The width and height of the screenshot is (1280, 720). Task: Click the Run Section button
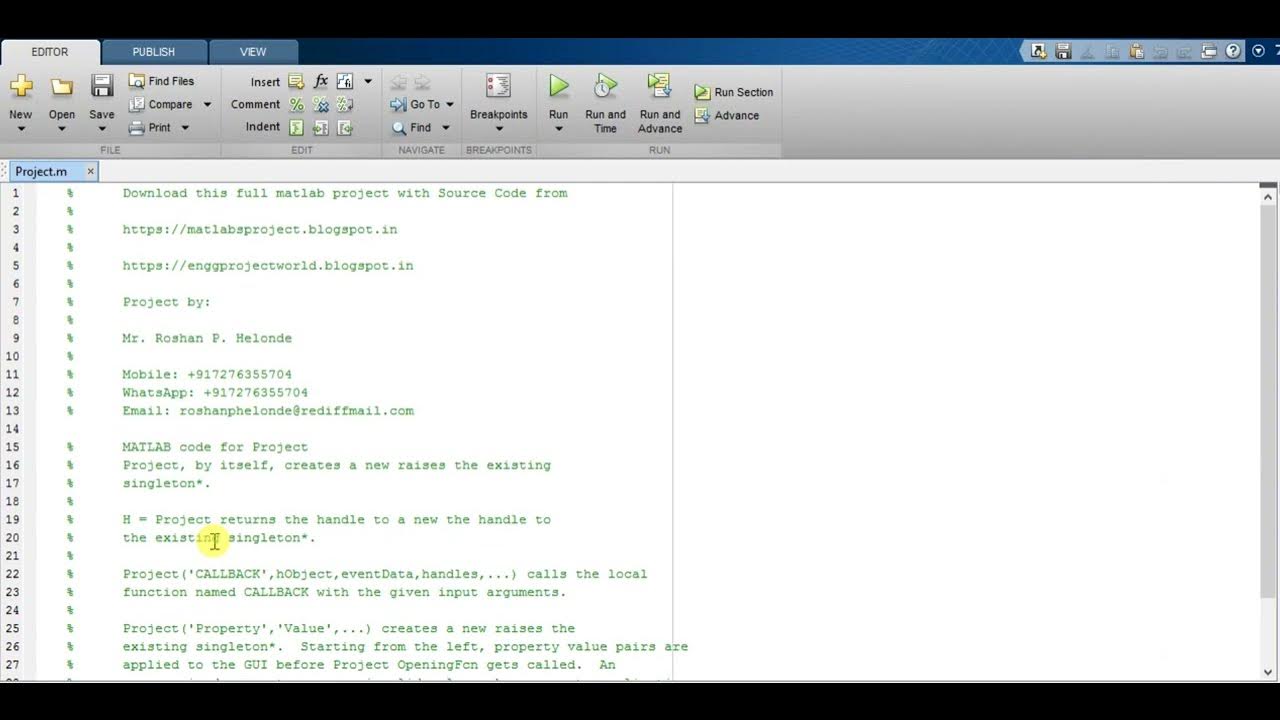[734, 92]
